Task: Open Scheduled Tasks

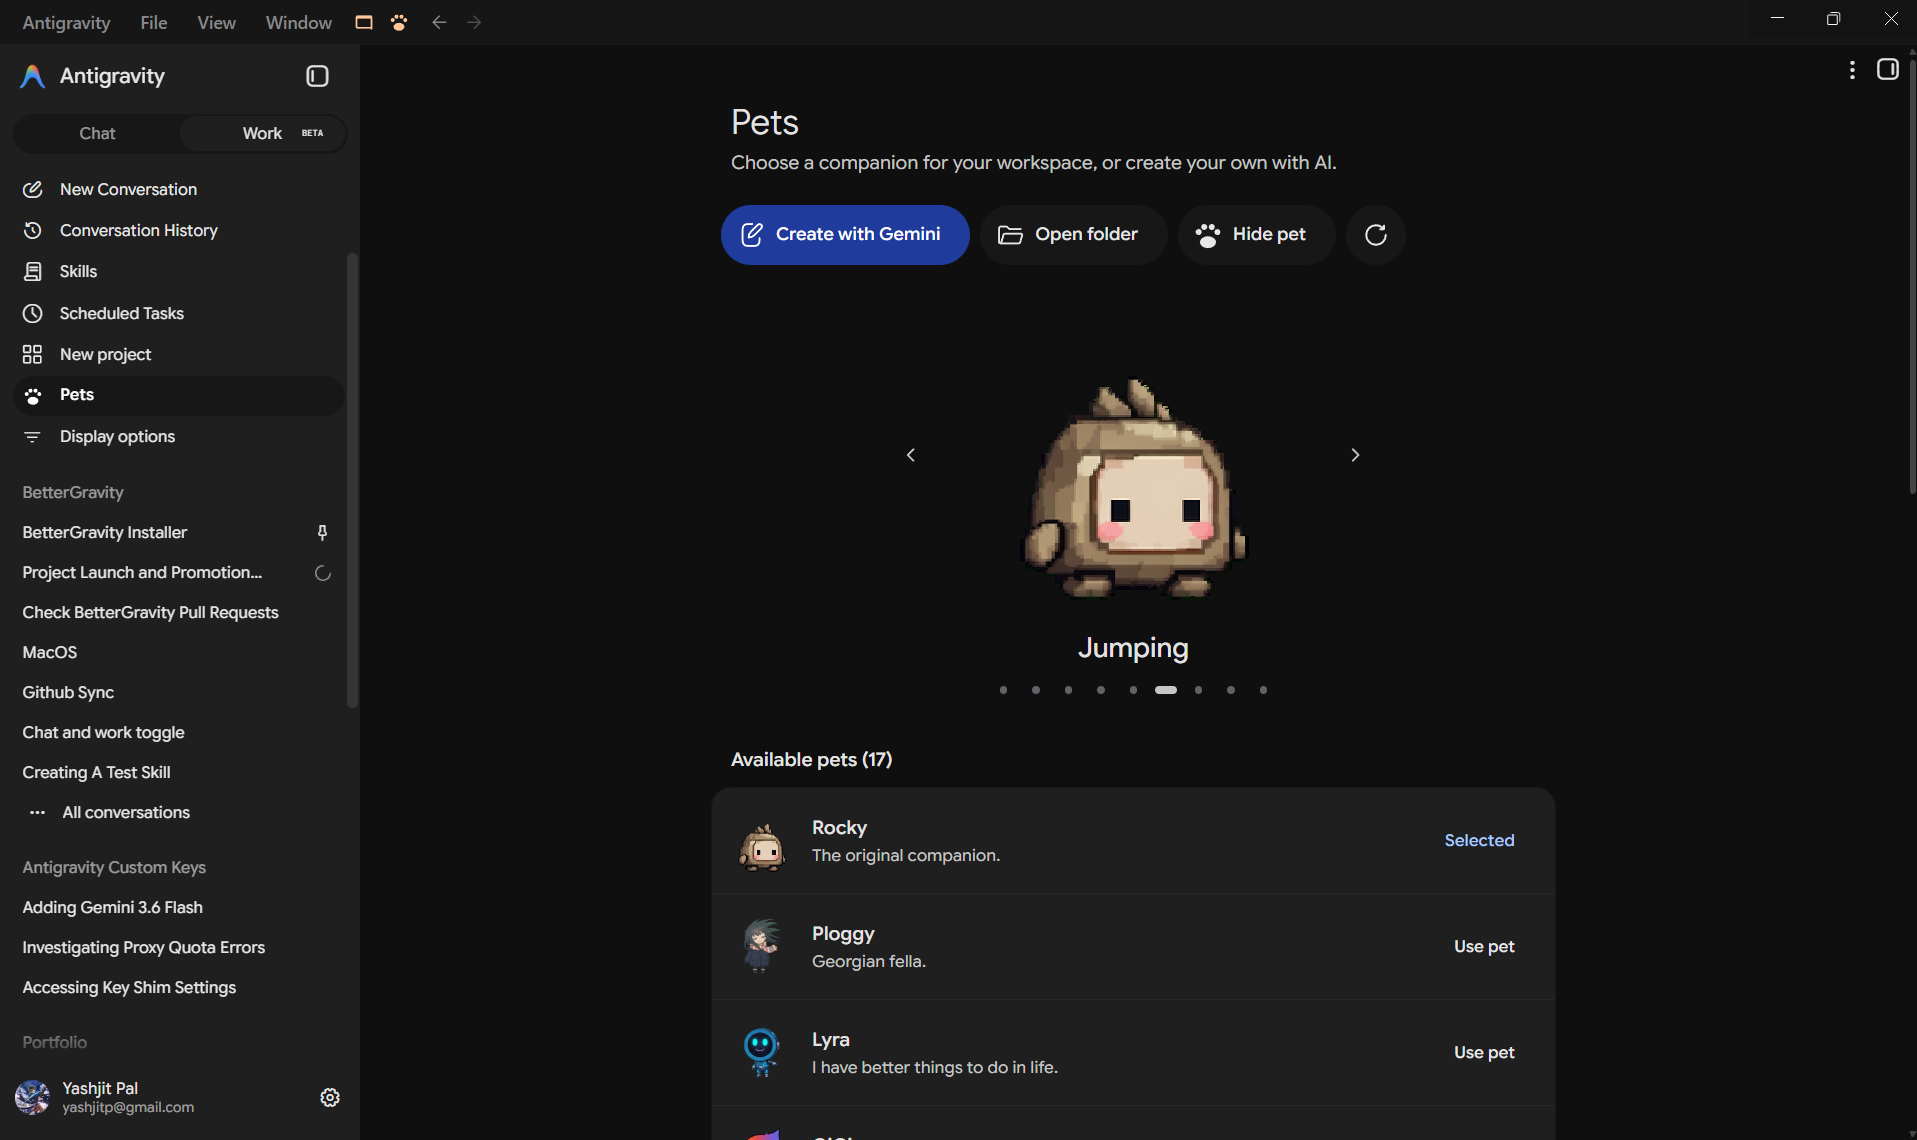Action: 178,313
